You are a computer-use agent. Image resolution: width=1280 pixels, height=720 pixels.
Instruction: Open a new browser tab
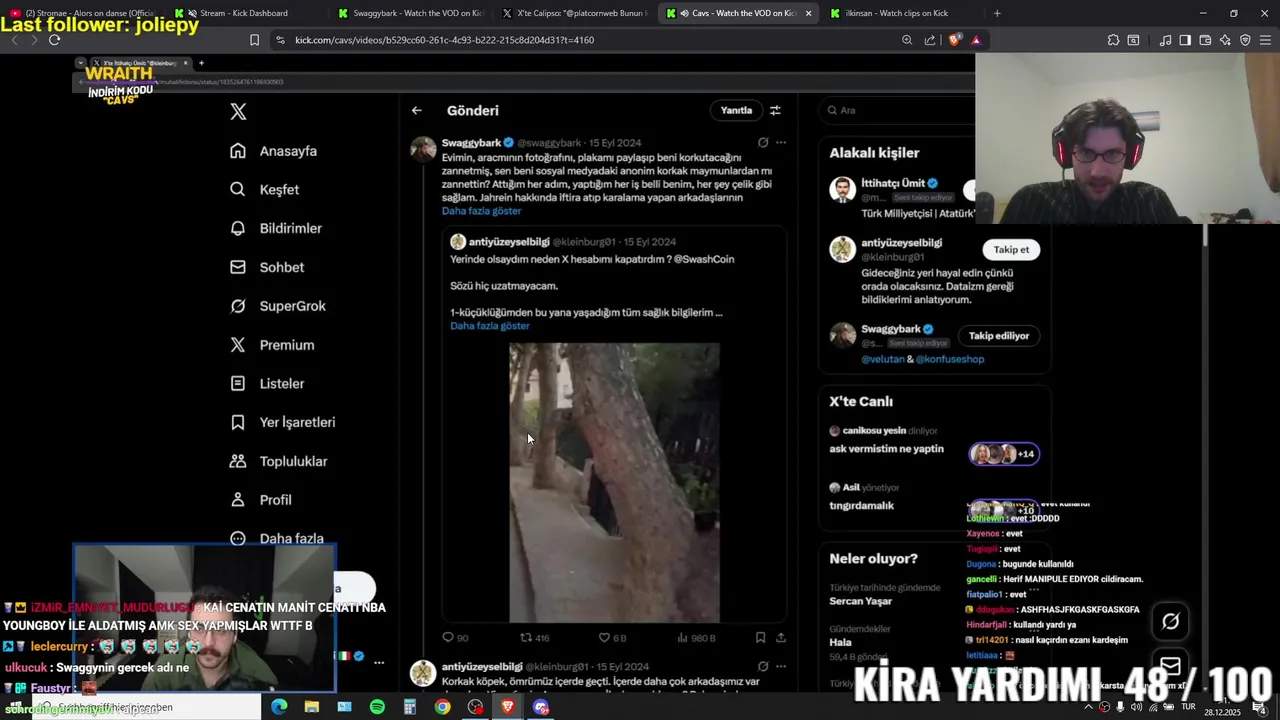click(997, 13)
